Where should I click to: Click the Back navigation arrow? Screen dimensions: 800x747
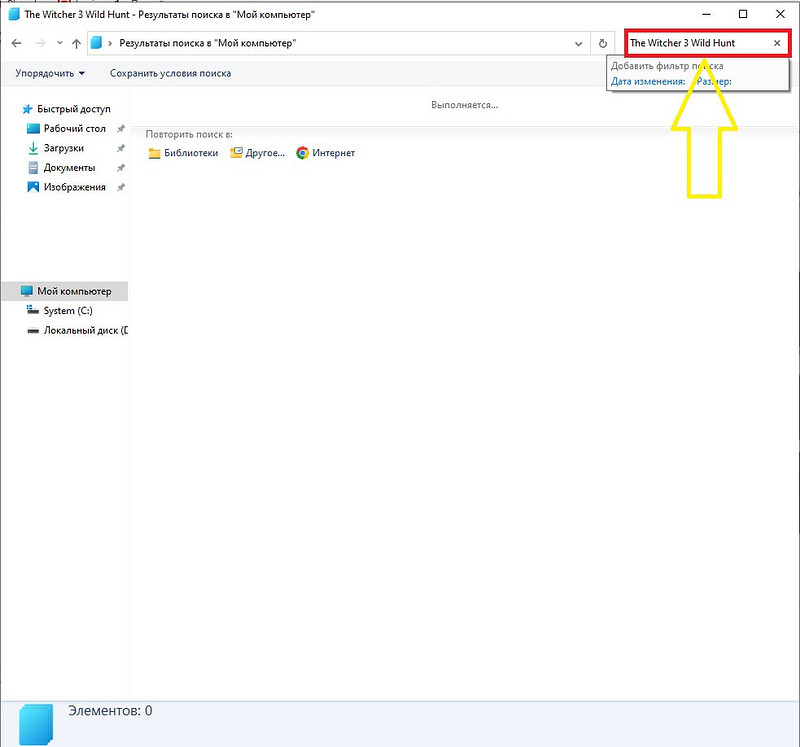click(16, 44)
